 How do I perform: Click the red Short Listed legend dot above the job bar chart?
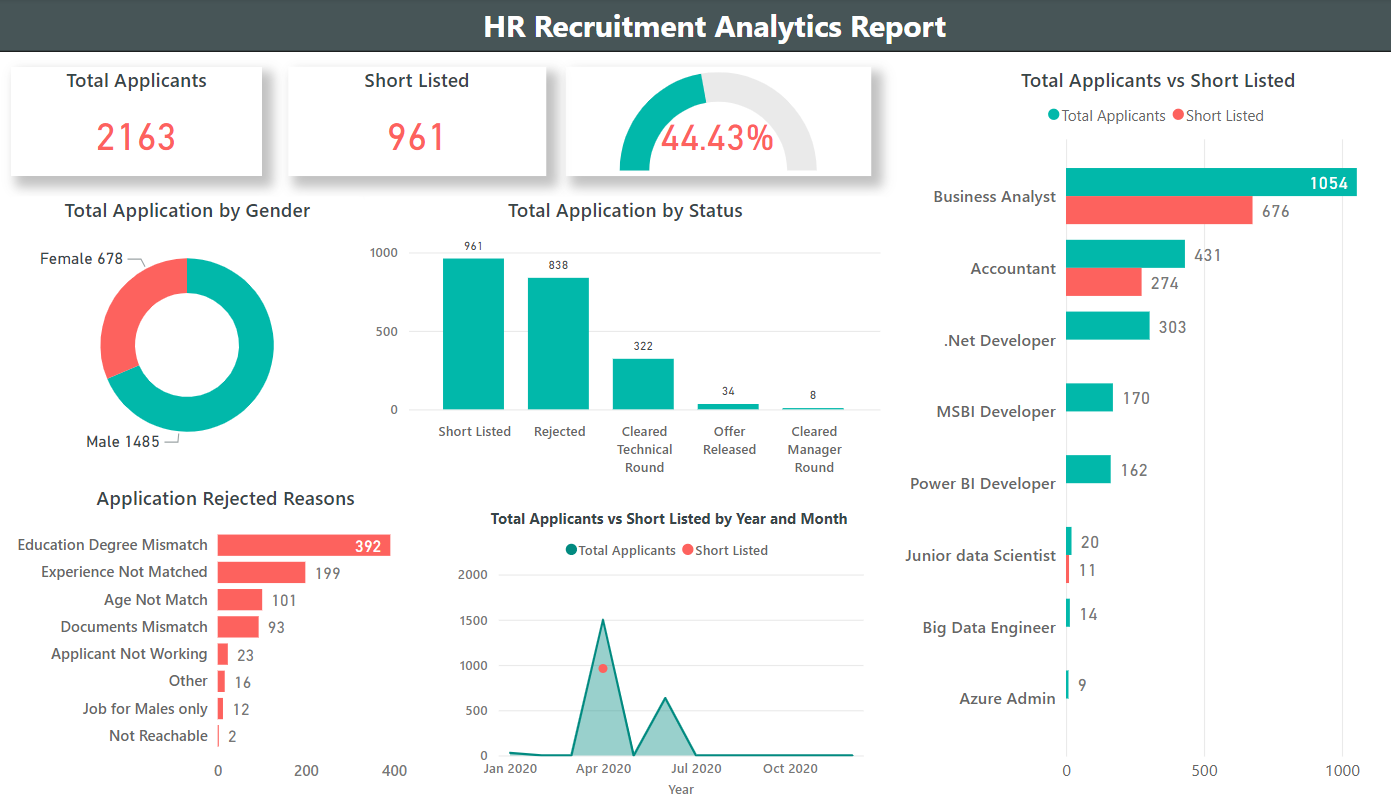point(1178,115)
